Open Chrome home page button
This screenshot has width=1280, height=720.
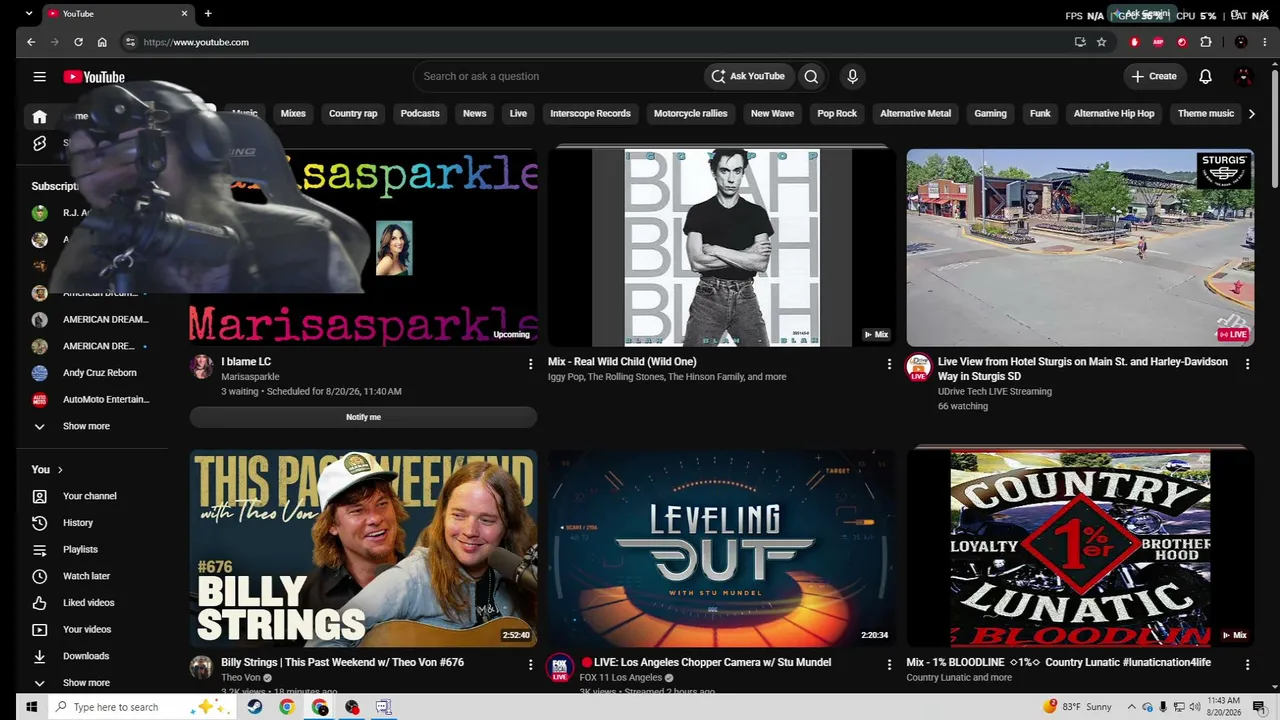102,42
